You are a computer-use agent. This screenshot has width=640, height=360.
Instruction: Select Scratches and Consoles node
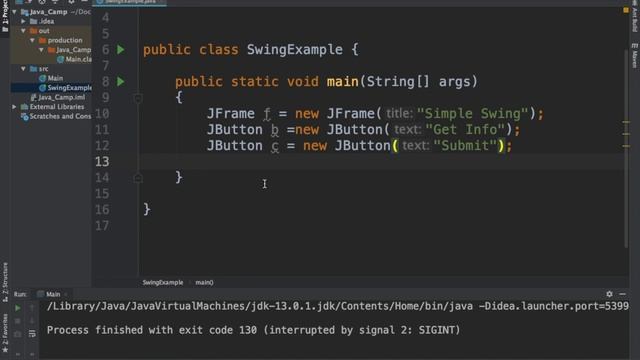(x=56, y=116)
